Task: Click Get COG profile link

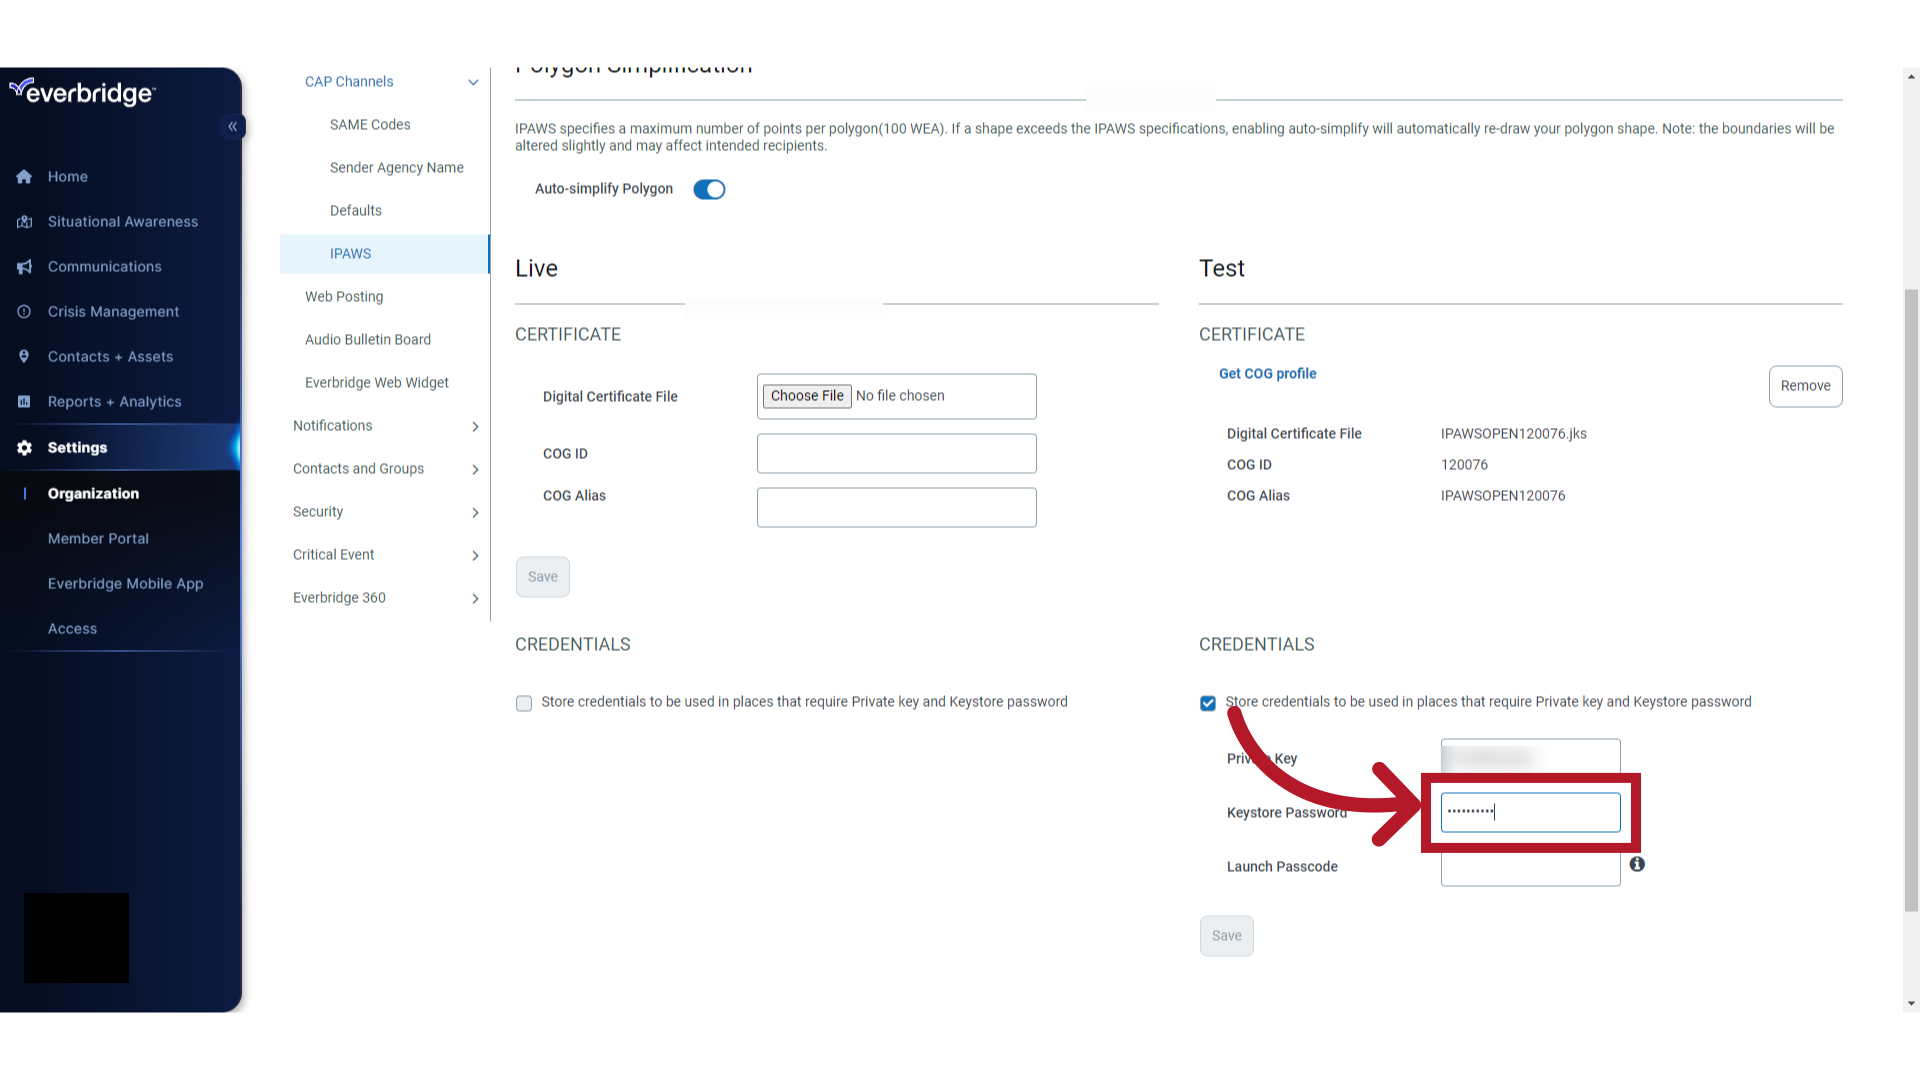Action: click(x=1267, y=373)
